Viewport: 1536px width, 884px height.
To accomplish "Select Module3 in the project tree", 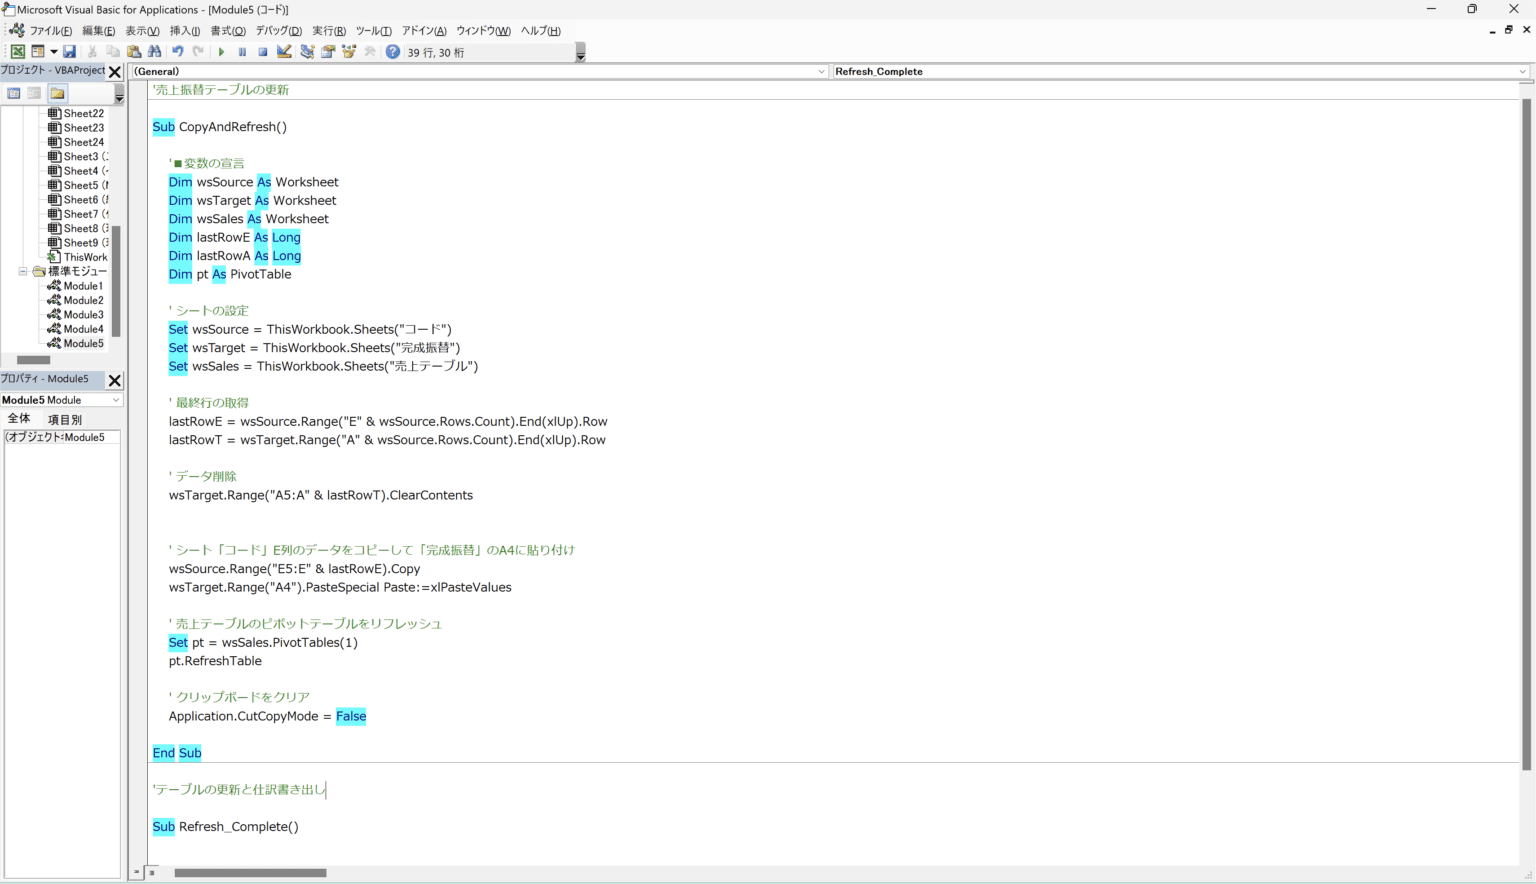I will click(x=83, y=315).
